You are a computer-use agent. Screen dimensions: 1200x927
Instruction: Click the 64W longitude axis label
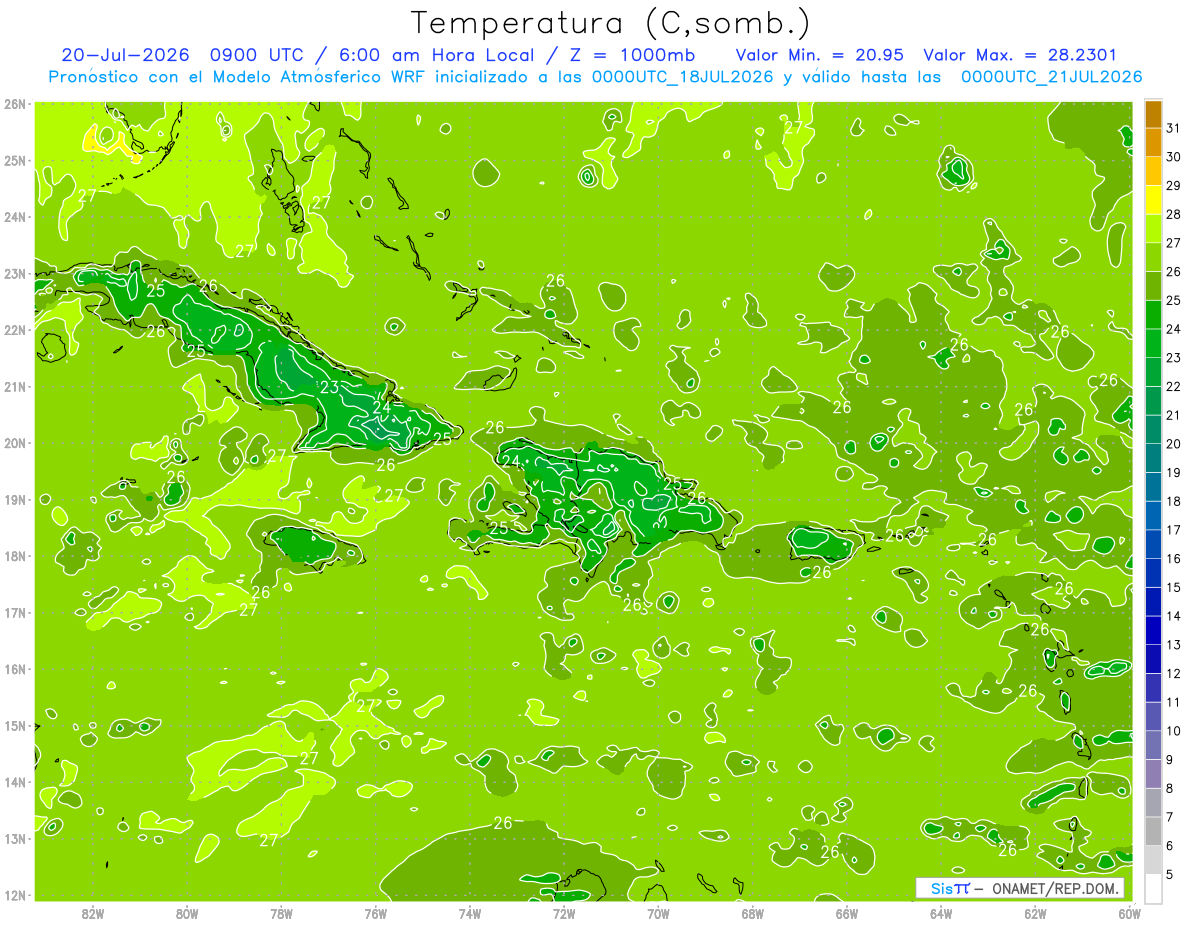[x=941, y=912]
